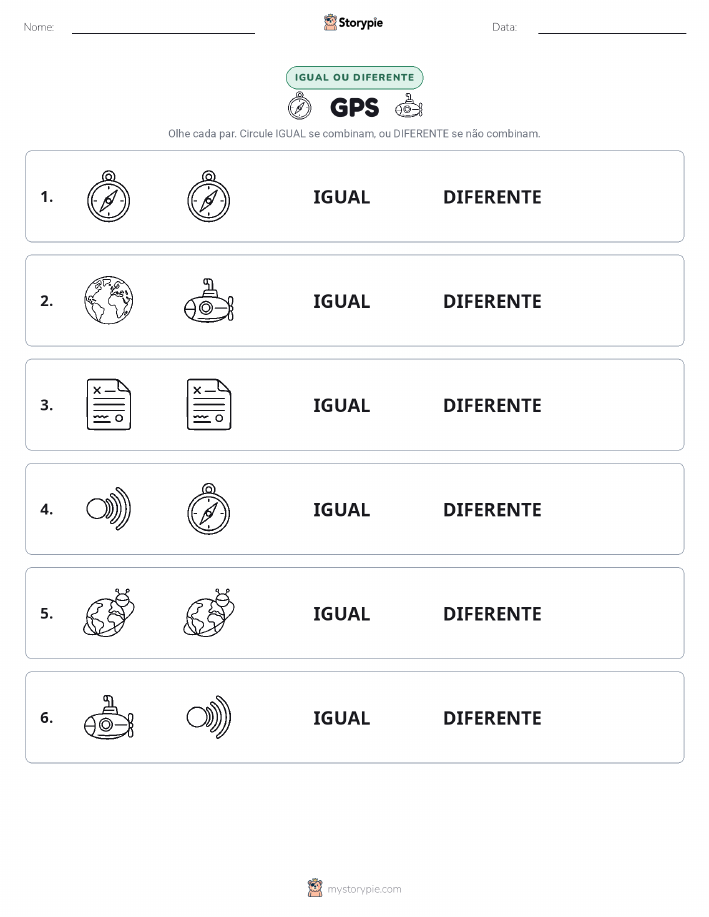Click the Storypie logo at top

click(x=353, y=23)
